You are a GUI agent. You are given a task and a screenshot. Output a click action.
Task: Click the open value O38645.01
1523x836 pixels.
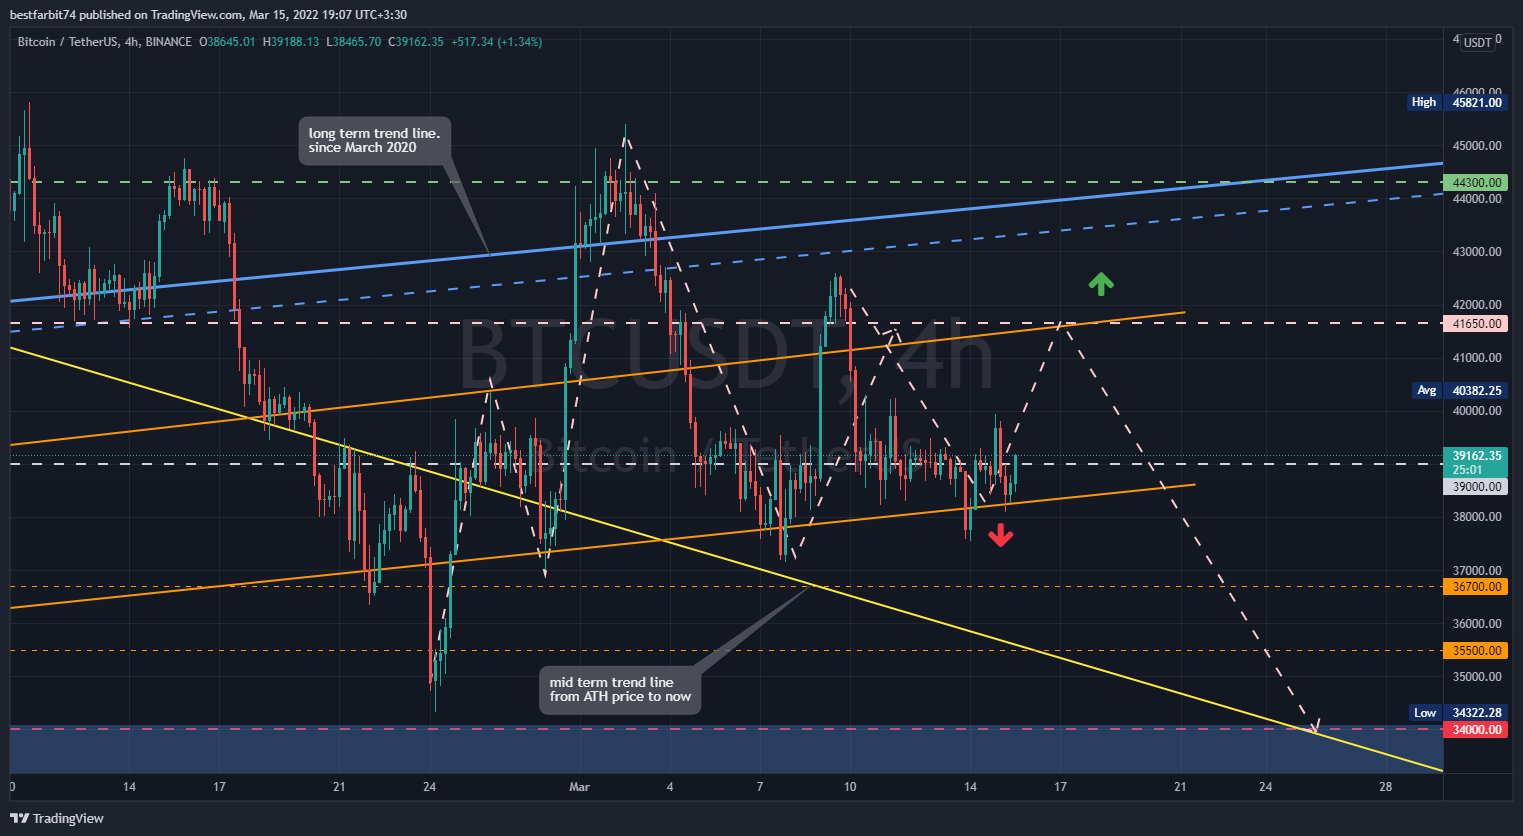click(227, 42)
